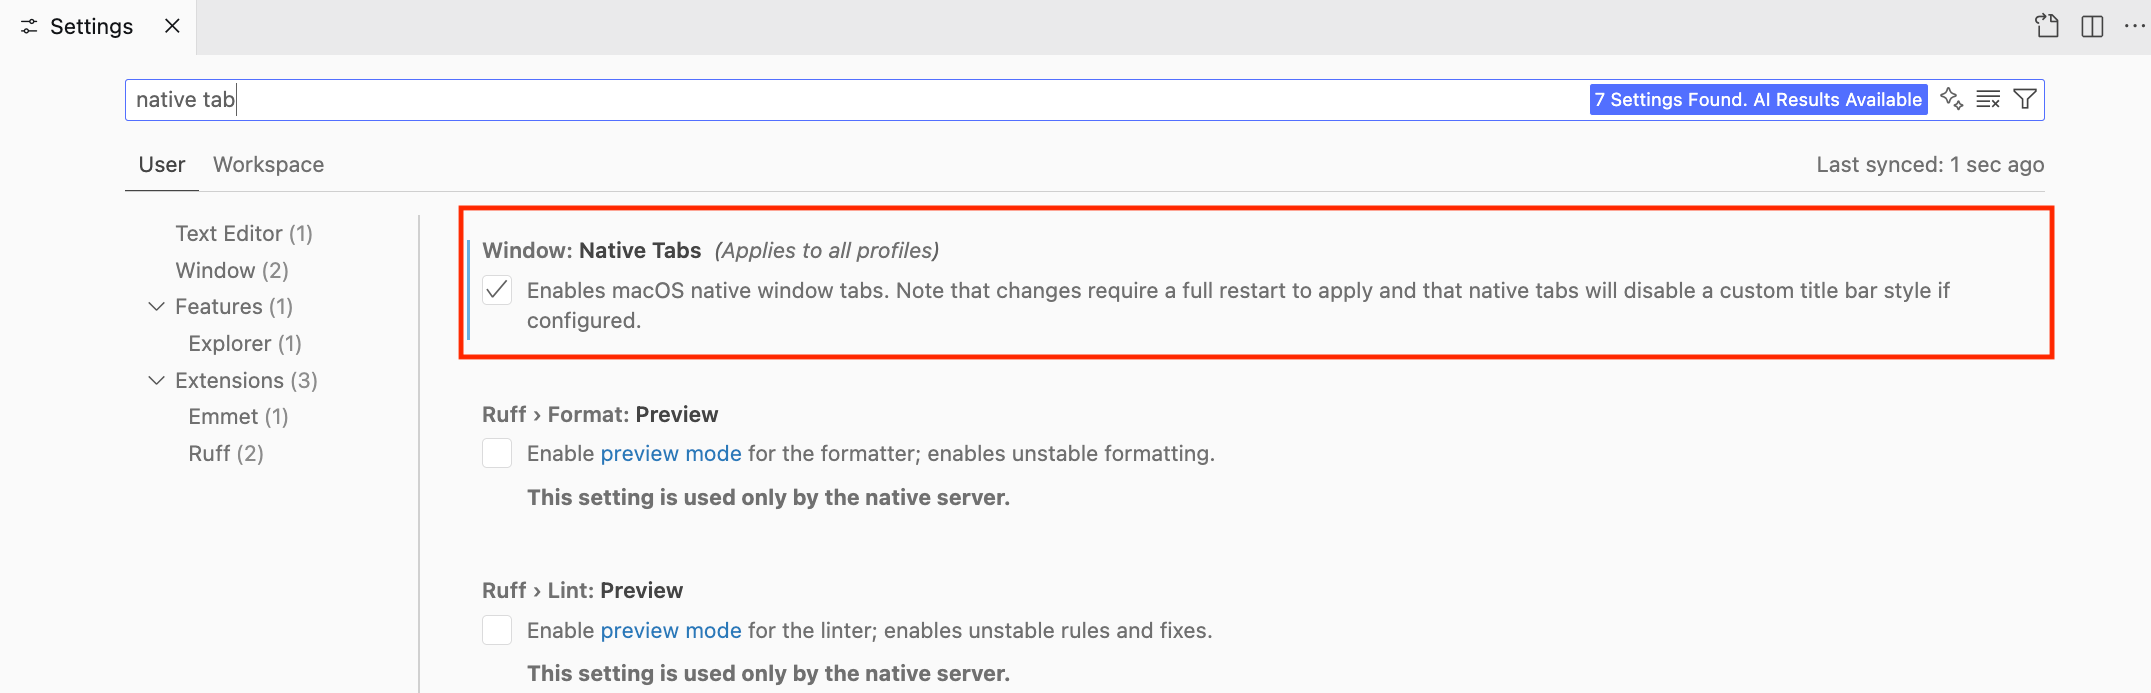This screenshot has width=2151, height=693.
Task: Select the User settings tab
Action: [161, 165]
